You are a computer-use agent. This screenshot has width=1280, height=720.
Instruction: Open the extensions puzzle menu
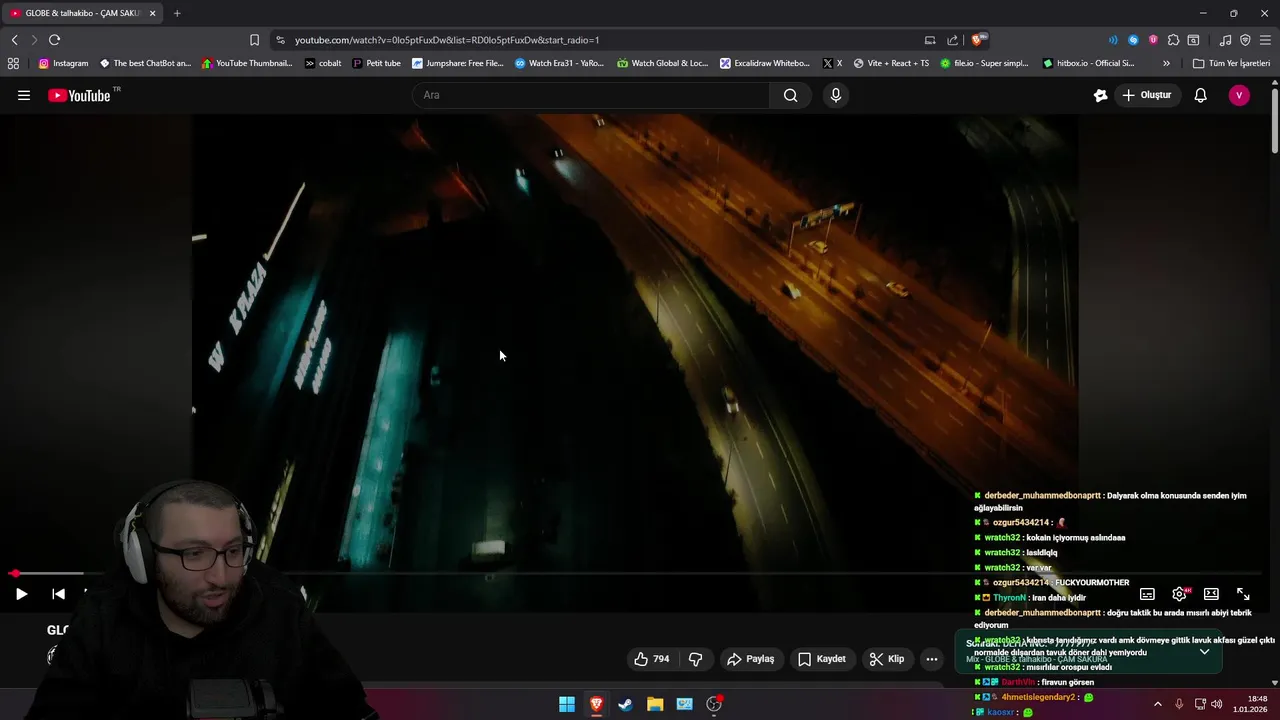[x=1173, y=40]
